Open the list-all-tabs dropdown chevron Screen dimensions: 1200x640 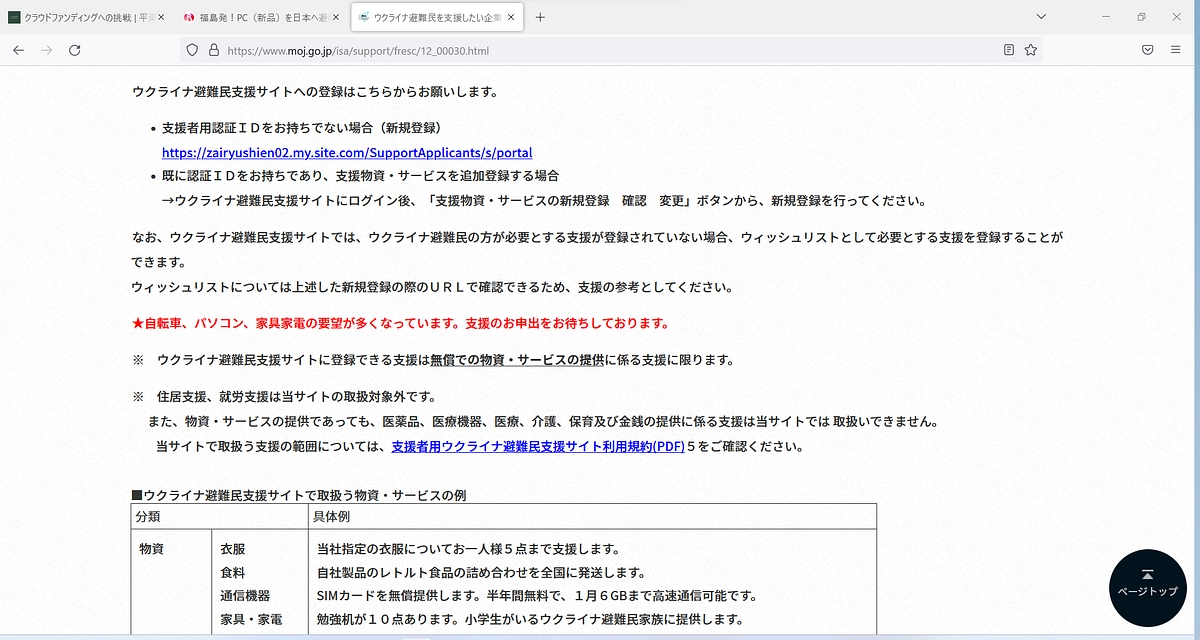[x=1042, y=17]
